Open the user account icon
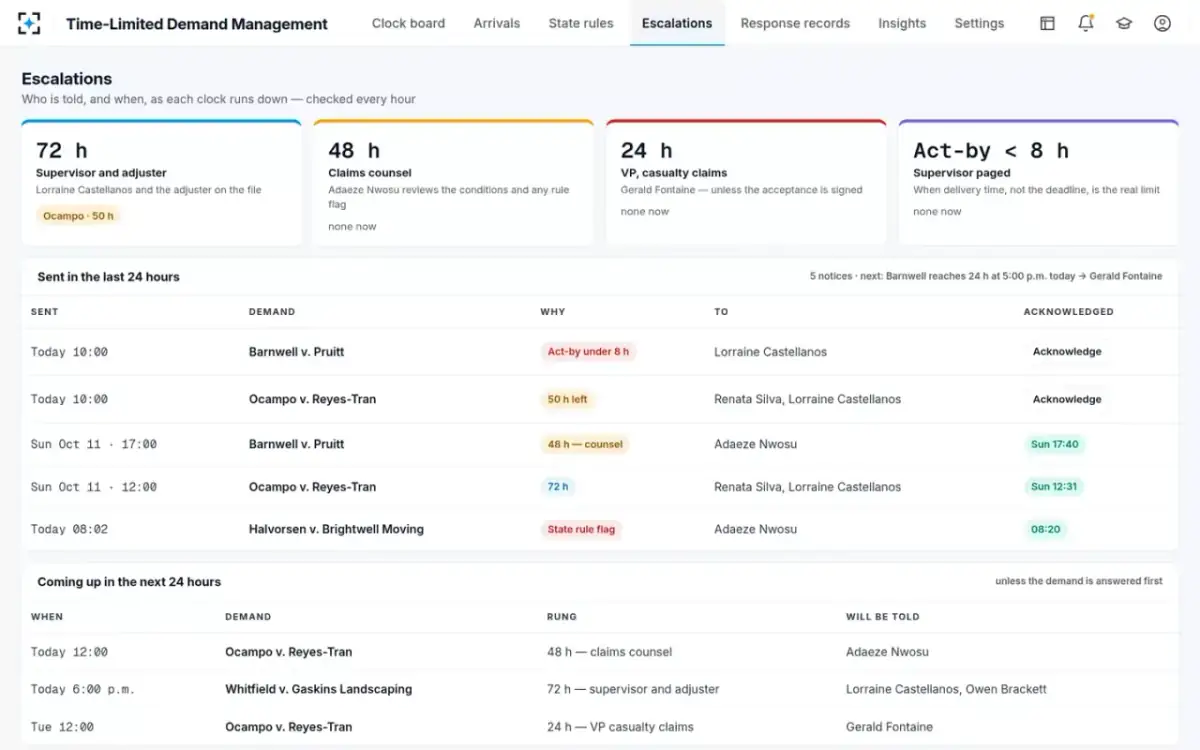The image size is (1200, 750). [x=1162, y=23]
